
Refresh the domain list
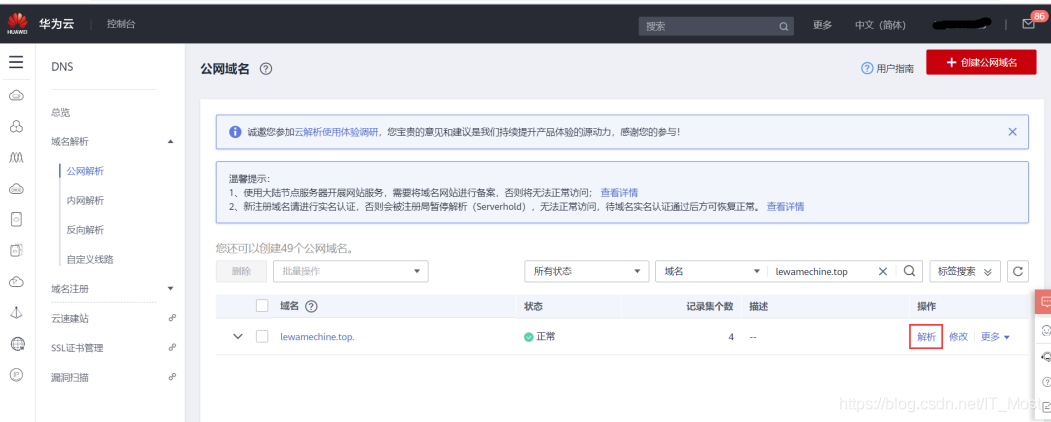click(1017, 271)
